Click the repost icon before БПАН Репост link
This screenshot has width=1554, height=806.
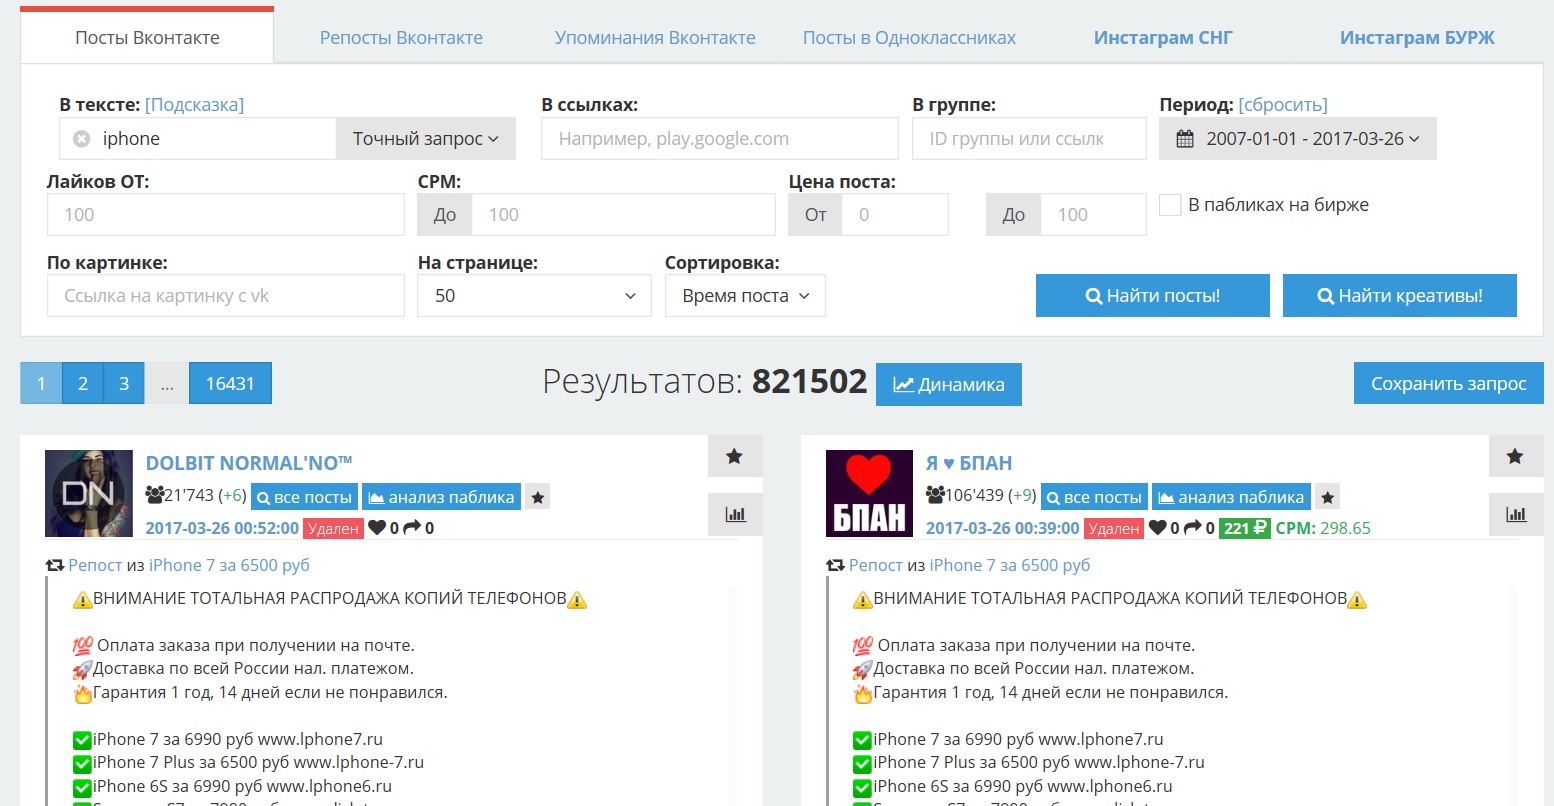835,566
